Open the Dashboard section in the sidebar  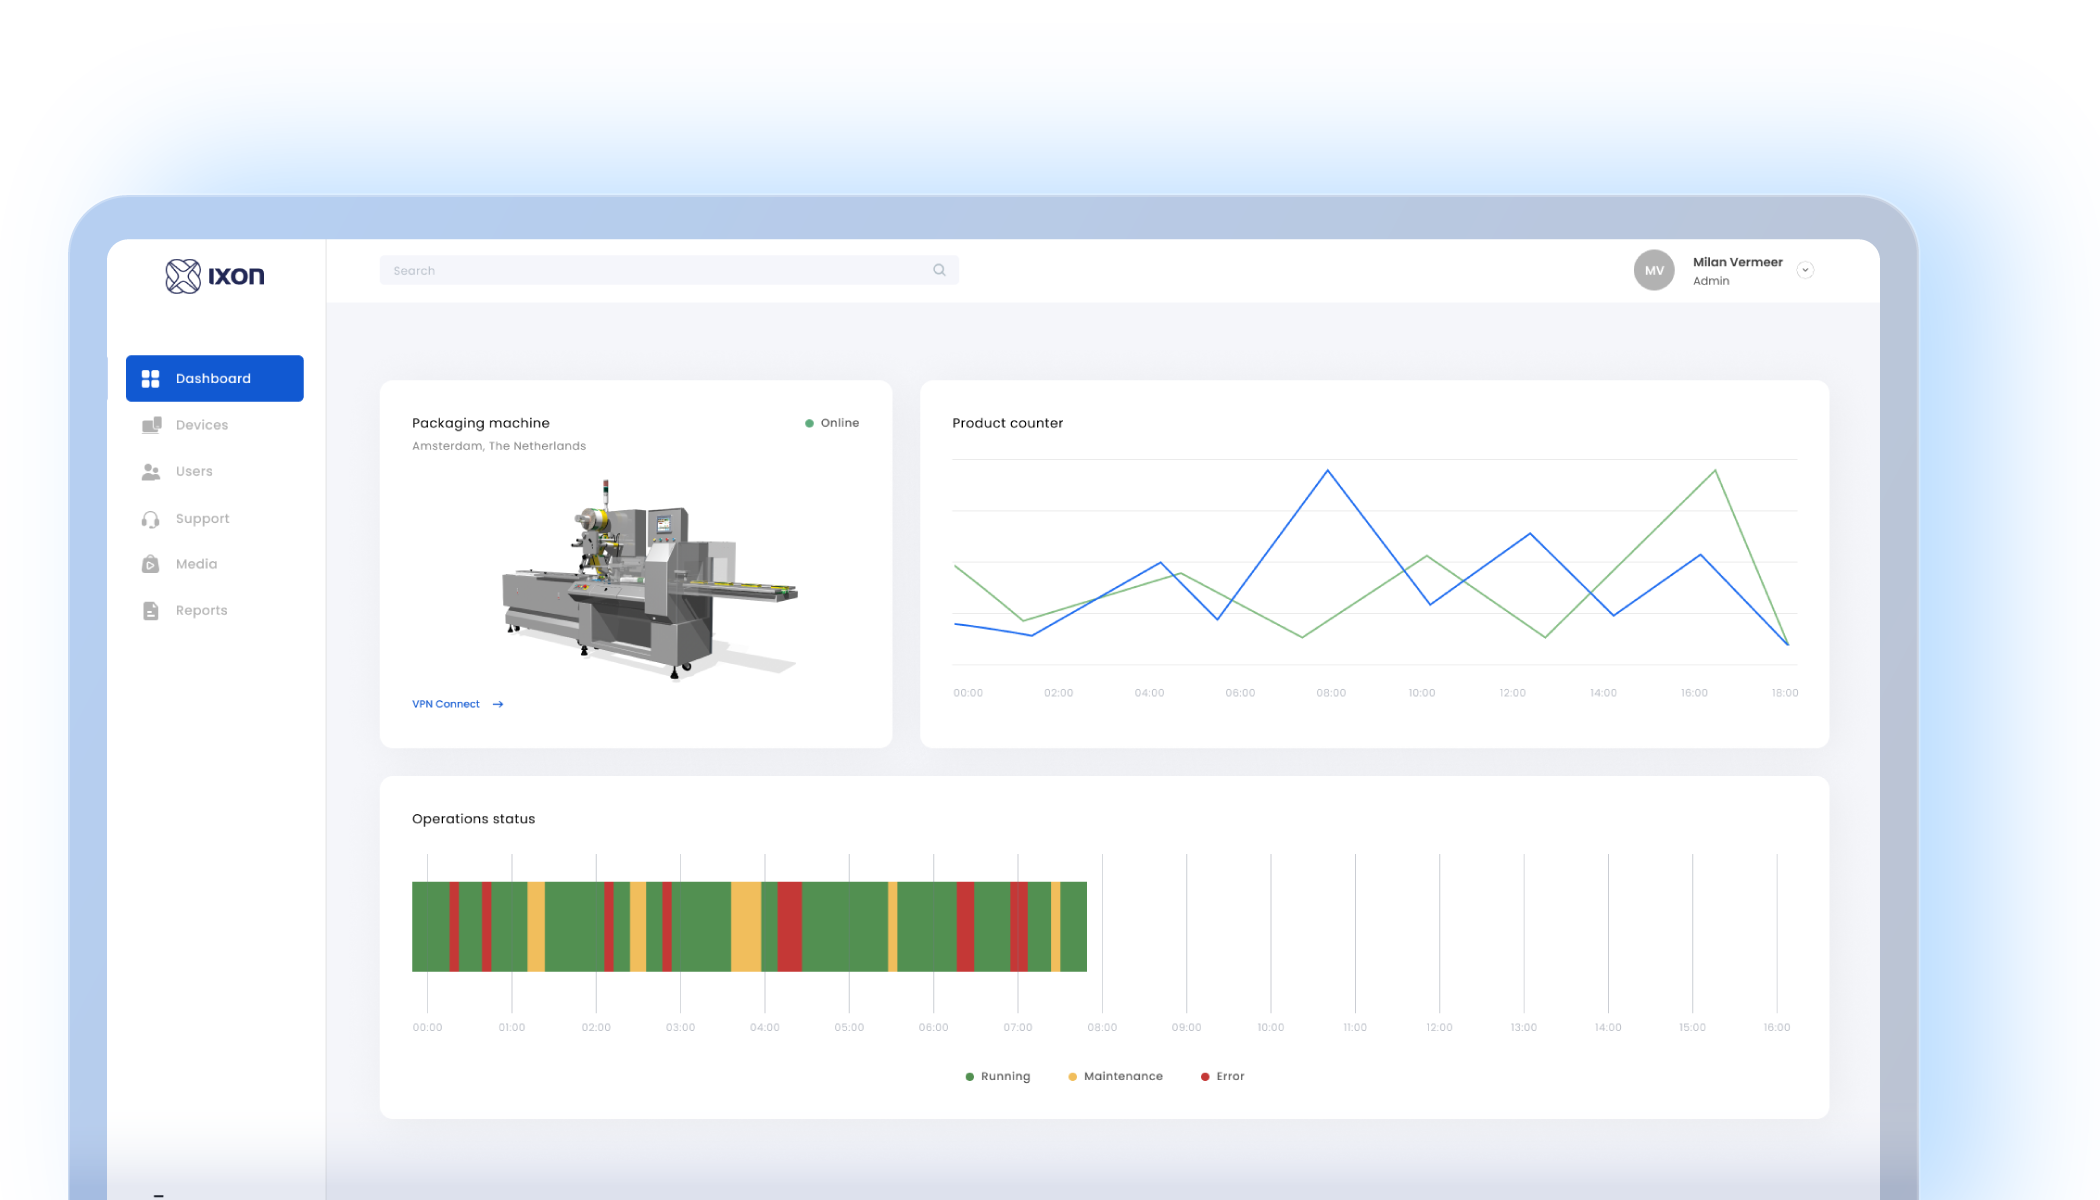pos(214,378)
